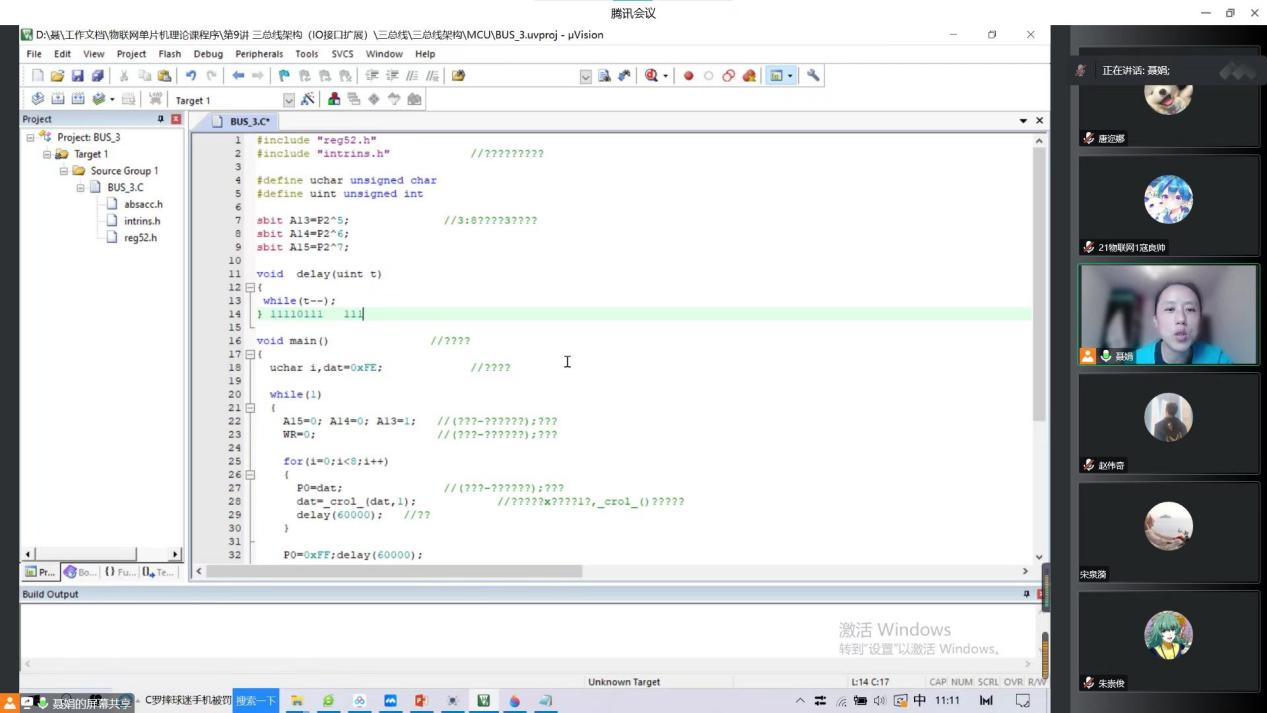Open Target Options magic wand icon
1267x713 pixels.
(308, 99)
